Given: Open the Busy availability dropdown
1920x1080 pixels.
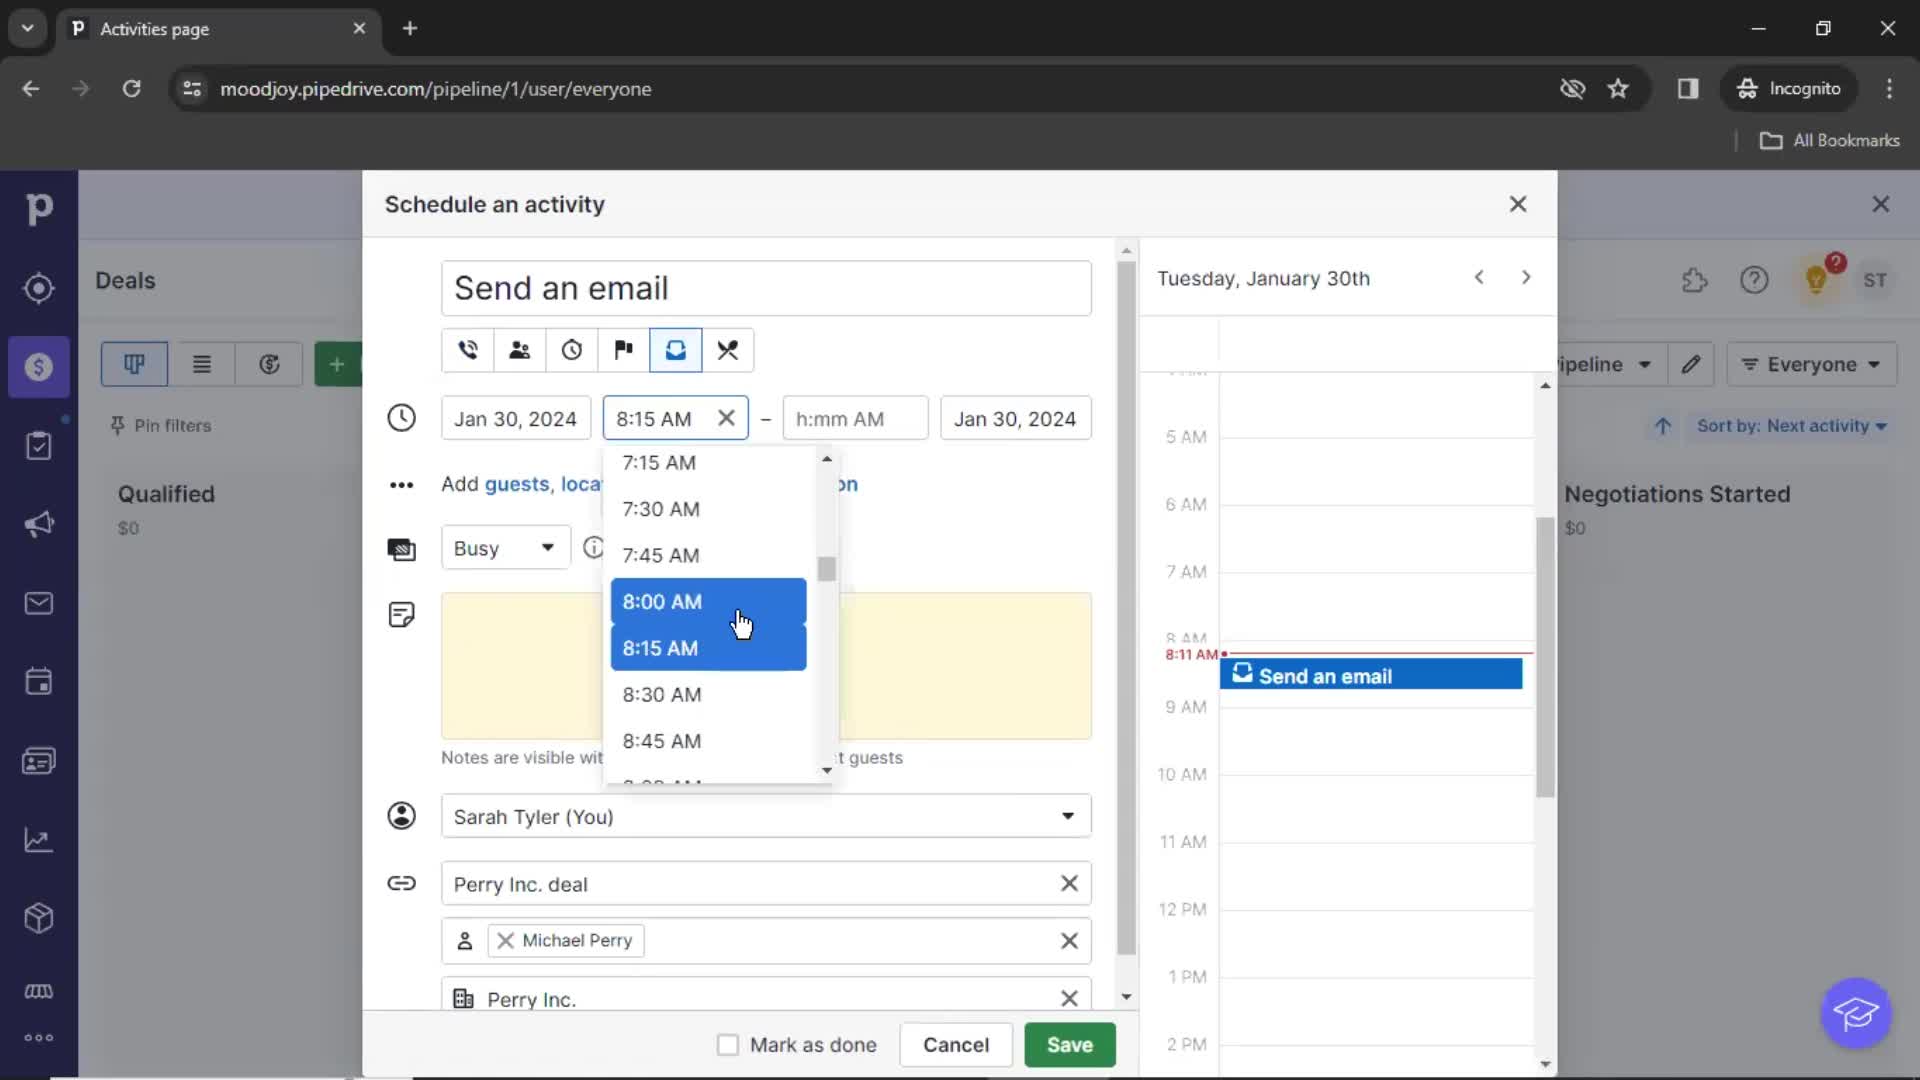Looking at the screenshot, I should point(505,548).
